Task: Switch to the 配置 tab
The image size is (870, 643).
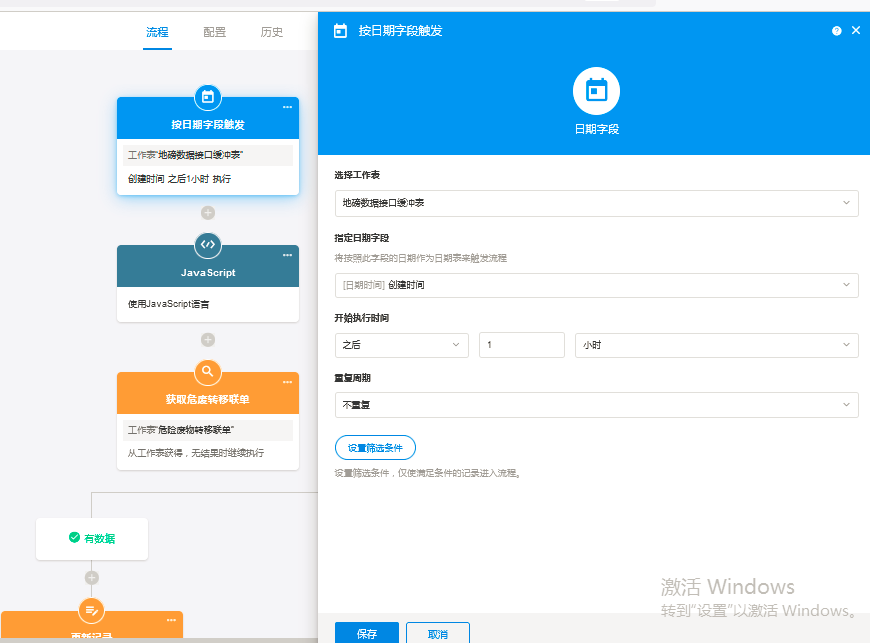Action: [x=214, y=32]
